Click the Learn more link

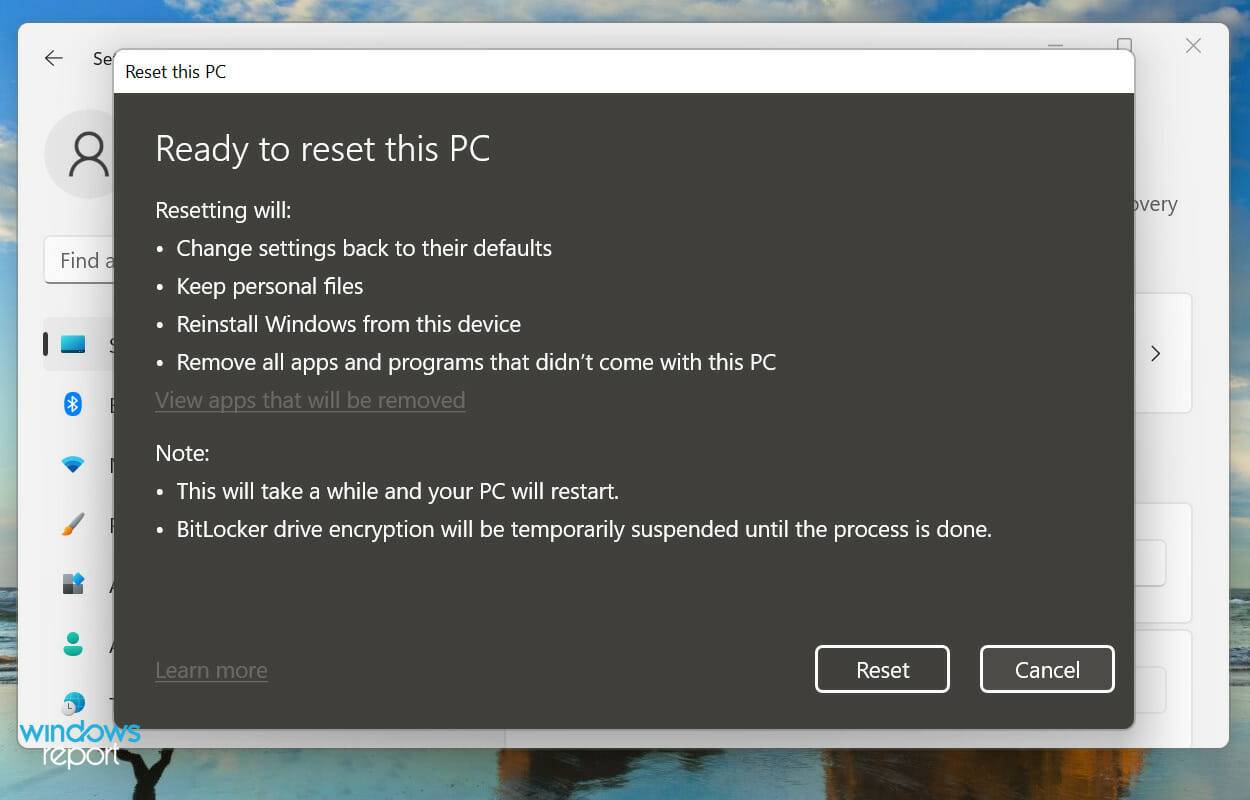click(x=211, y=670)
